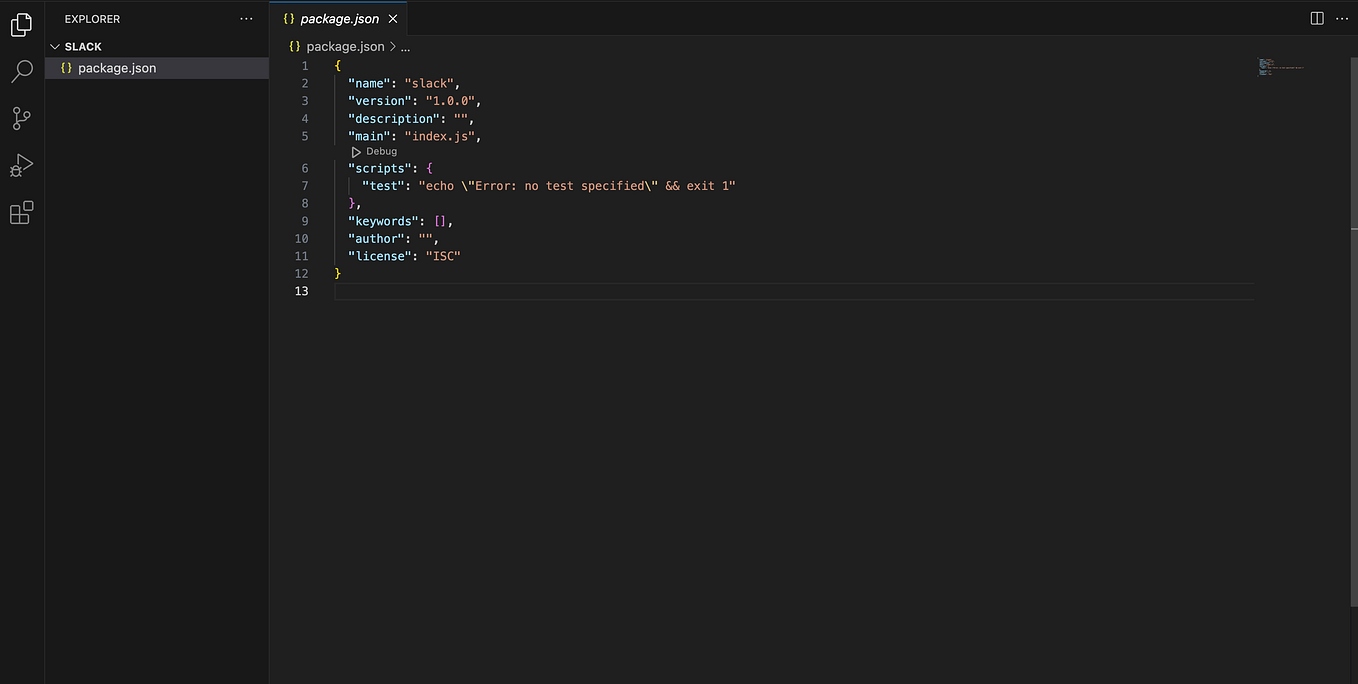Click line number 1 in the gutter
Viewport: 1358px width, 684px height.
point(305,66)
